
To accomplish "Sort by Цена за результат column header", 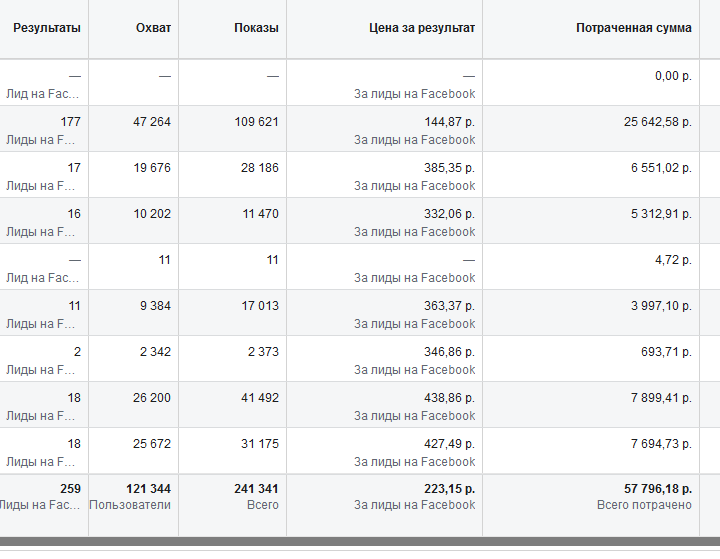I will 422,28.
